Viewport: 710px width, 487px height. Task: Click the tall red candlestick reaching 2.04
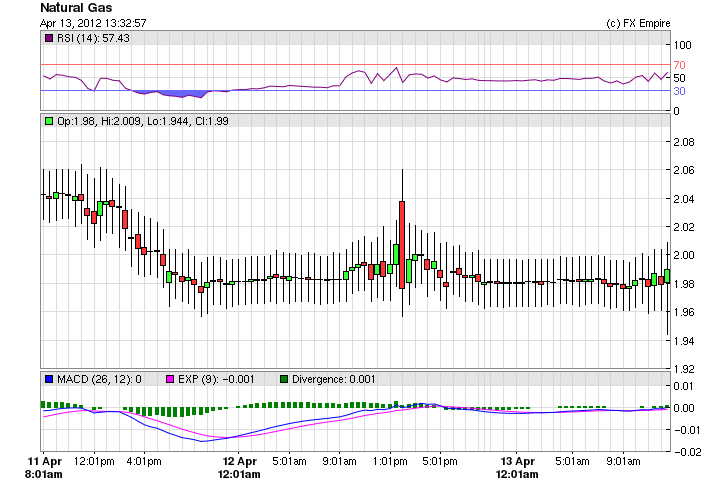[402, 244]
